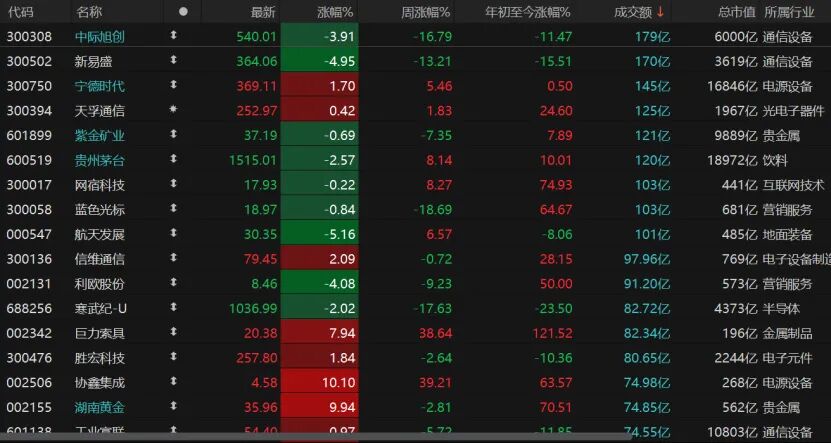Click the 名称 column header
The width and height of the screenshot is (831, 443).
89,12
